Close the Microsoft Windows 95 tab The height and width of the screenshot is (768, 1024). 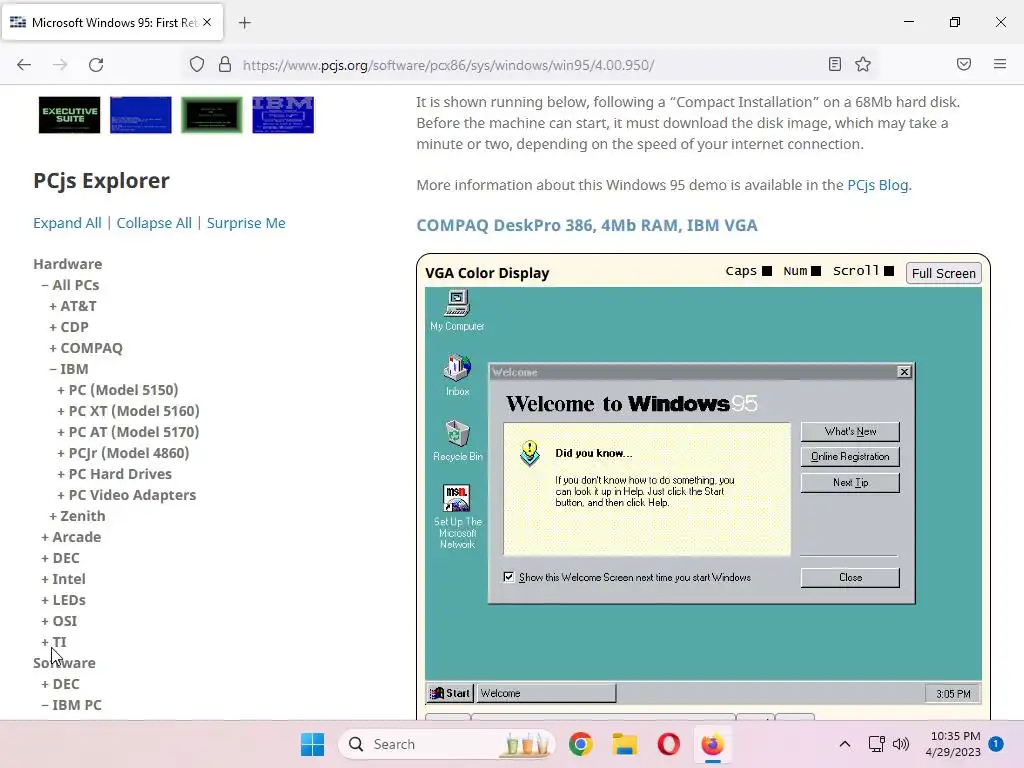207,22
